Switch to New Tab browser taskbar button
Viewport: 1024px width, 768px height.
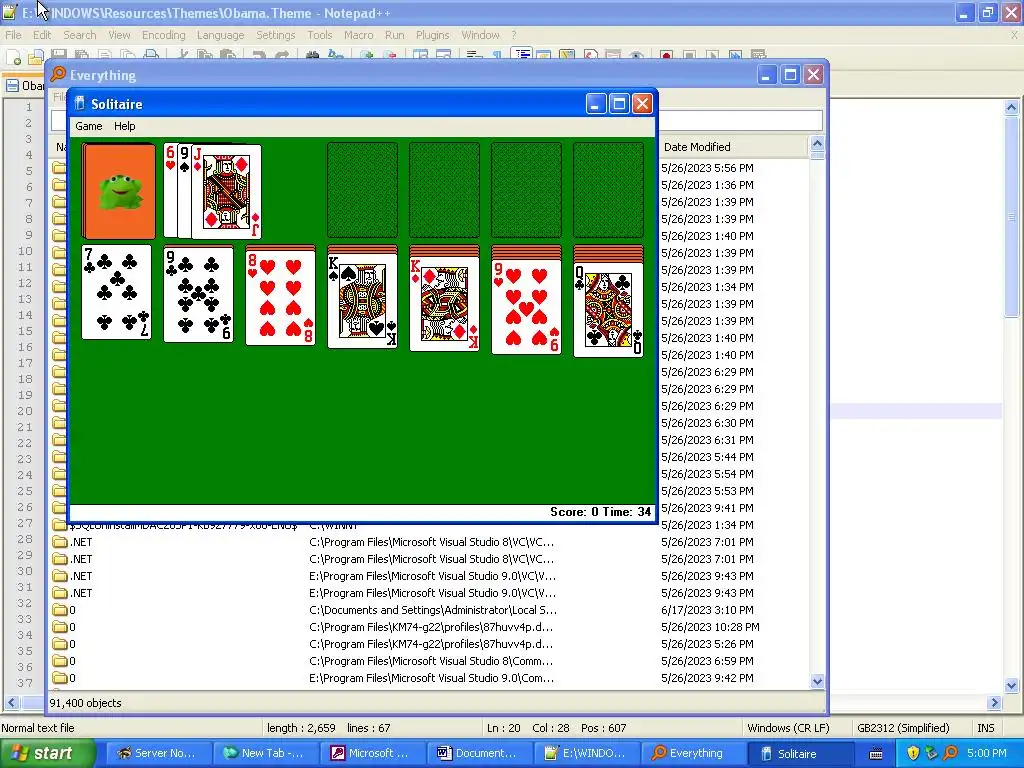[x=266, y=754]
